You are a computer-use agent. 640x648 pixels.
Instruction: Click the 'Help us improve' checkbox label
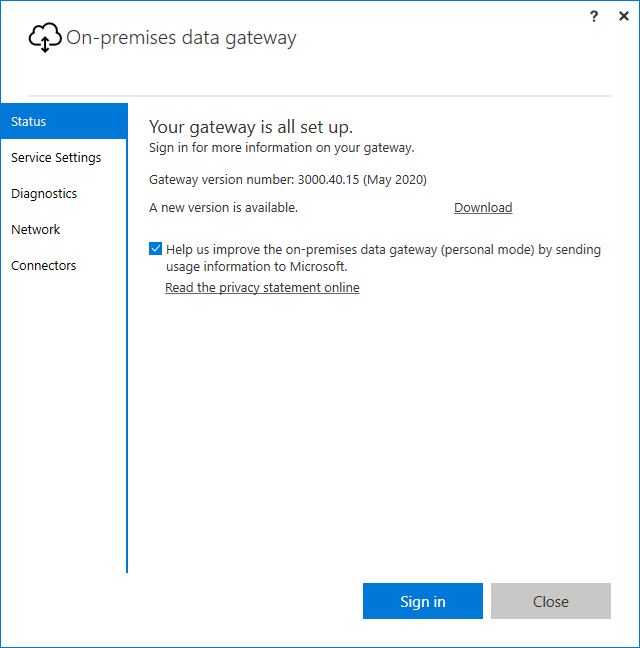pyautogui.click(x=383, y=258)
